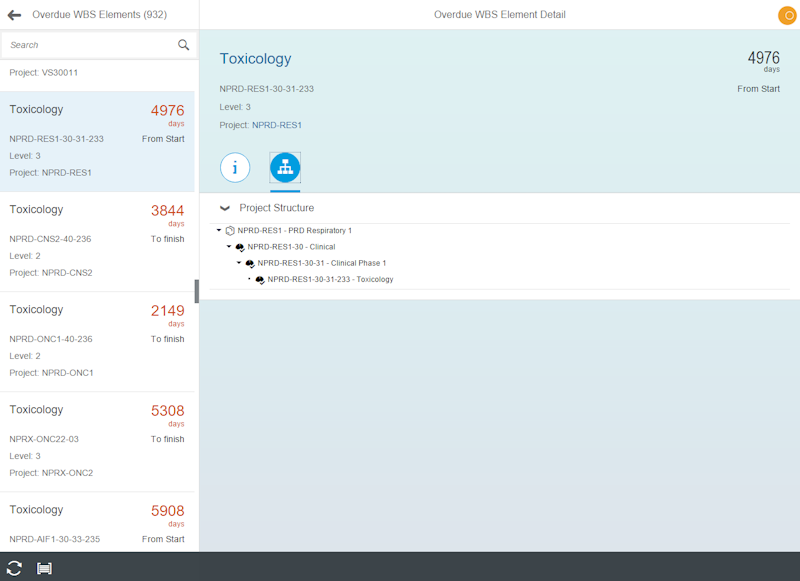Select the project hierarchy tab icon
The image size is (800, 581).
[x=285, y=168]
